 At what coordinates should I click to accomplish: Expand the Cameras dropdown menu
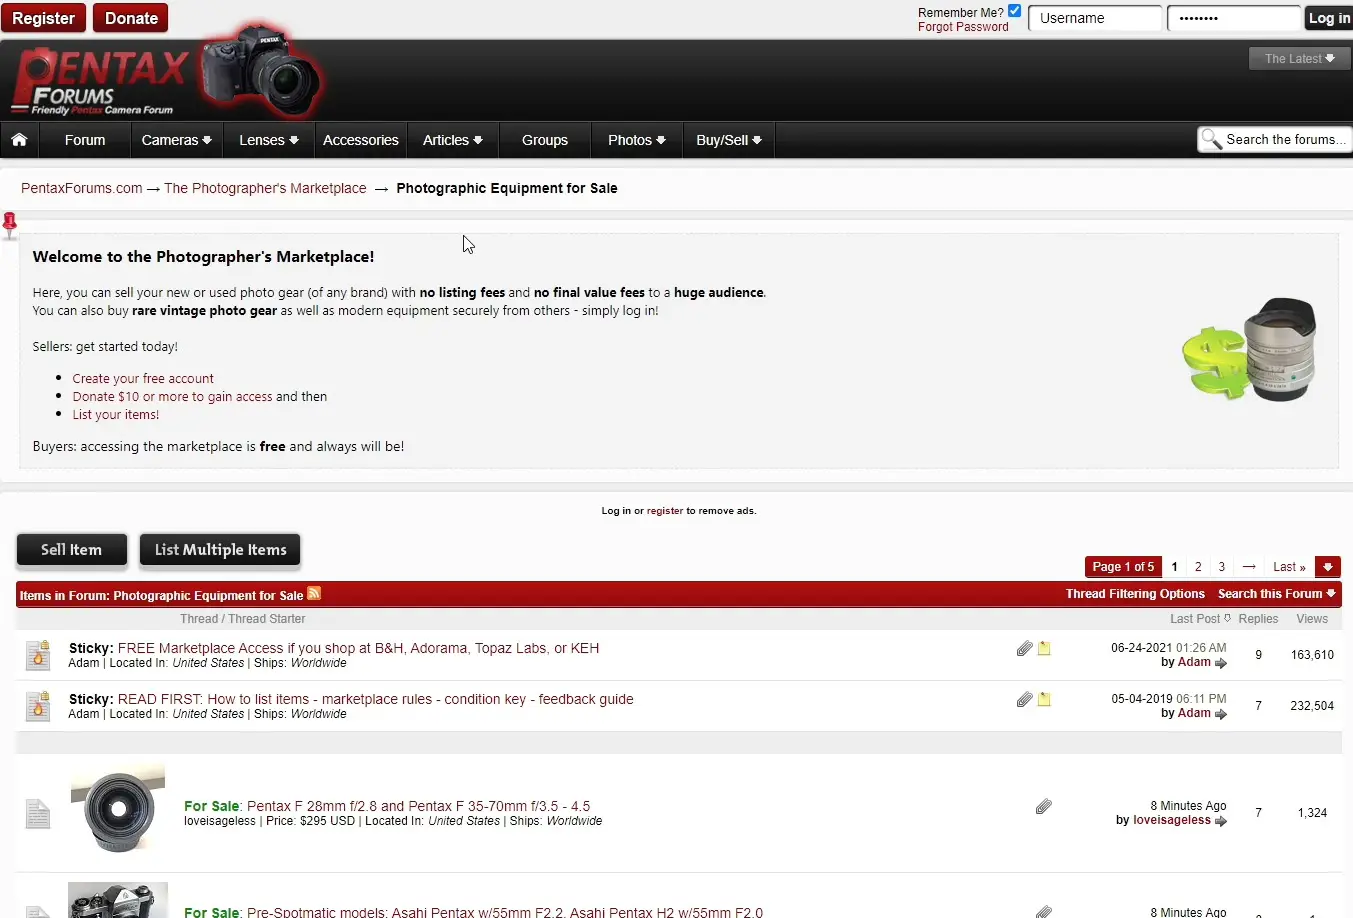pos(176,140)
